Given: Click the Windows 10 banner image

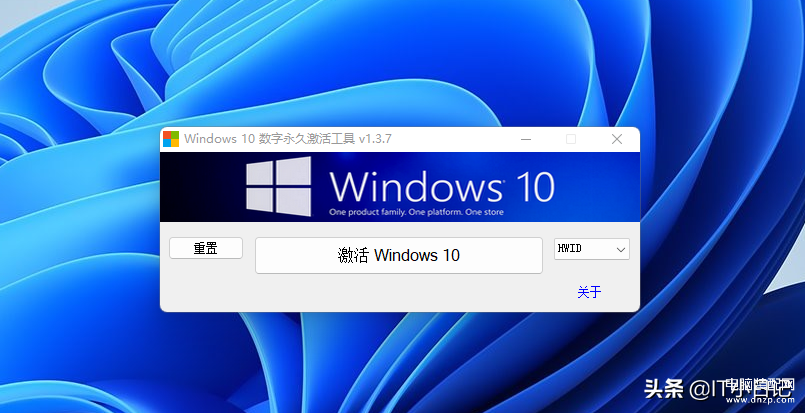Looking at the screenshot, I should pyautogui.click(x=400, y=187).
